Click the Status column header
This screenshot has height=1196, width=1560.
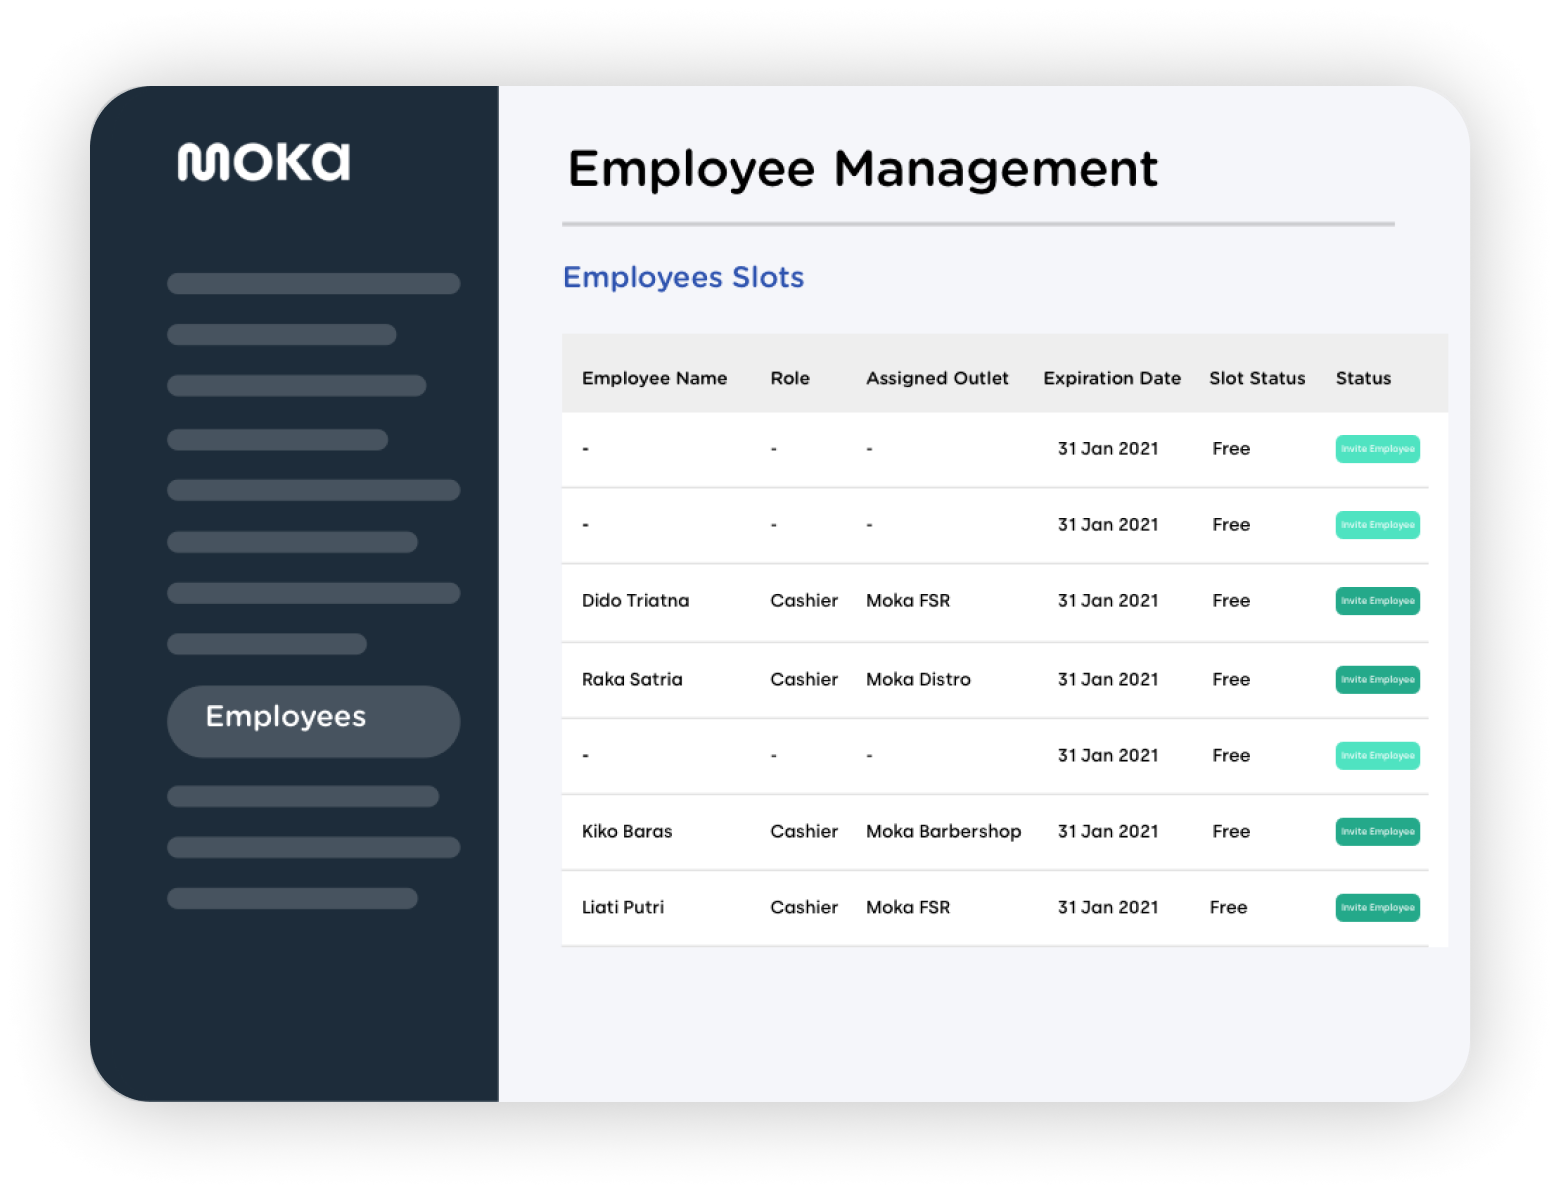tap(1363, 378)
